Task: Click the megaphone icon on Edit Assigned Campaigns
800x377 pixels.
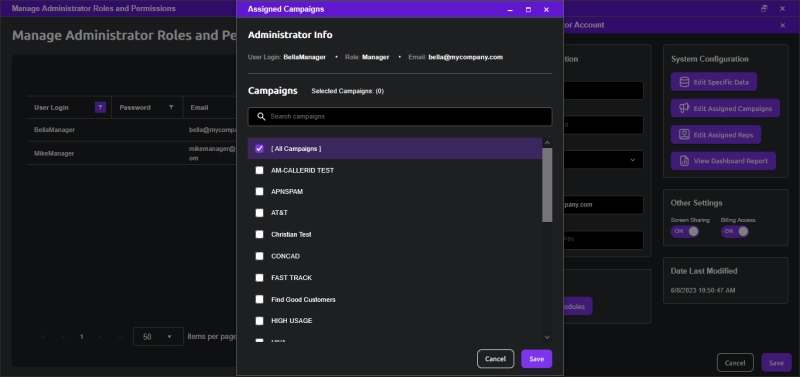Action: (684, 108)
